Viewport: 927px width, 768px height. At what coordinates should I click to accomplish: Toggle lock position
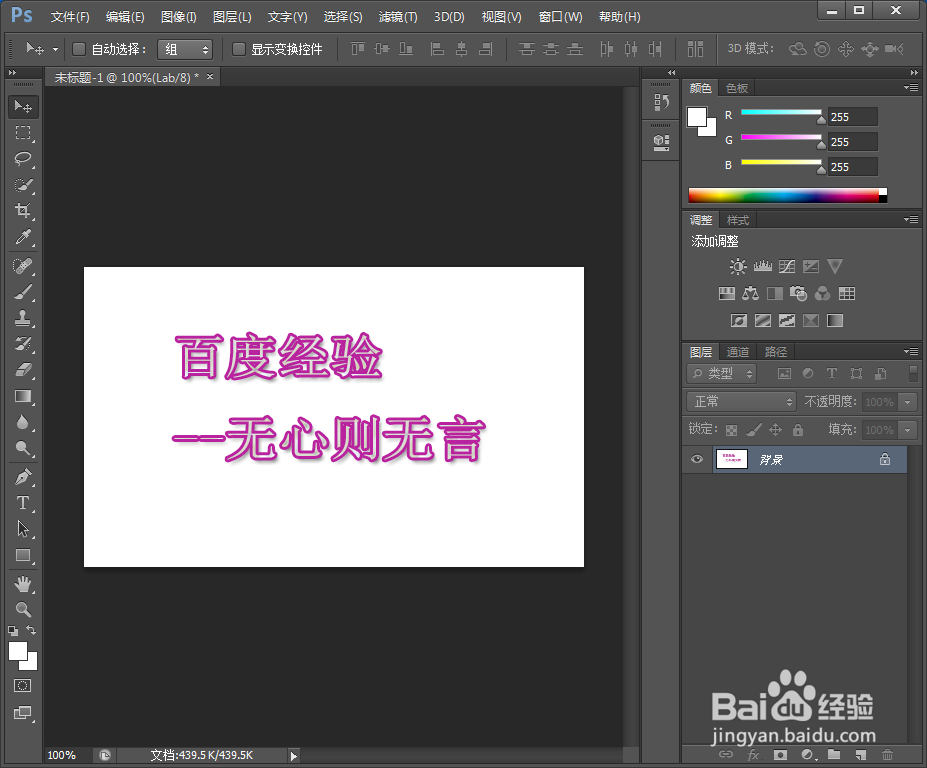776,430
